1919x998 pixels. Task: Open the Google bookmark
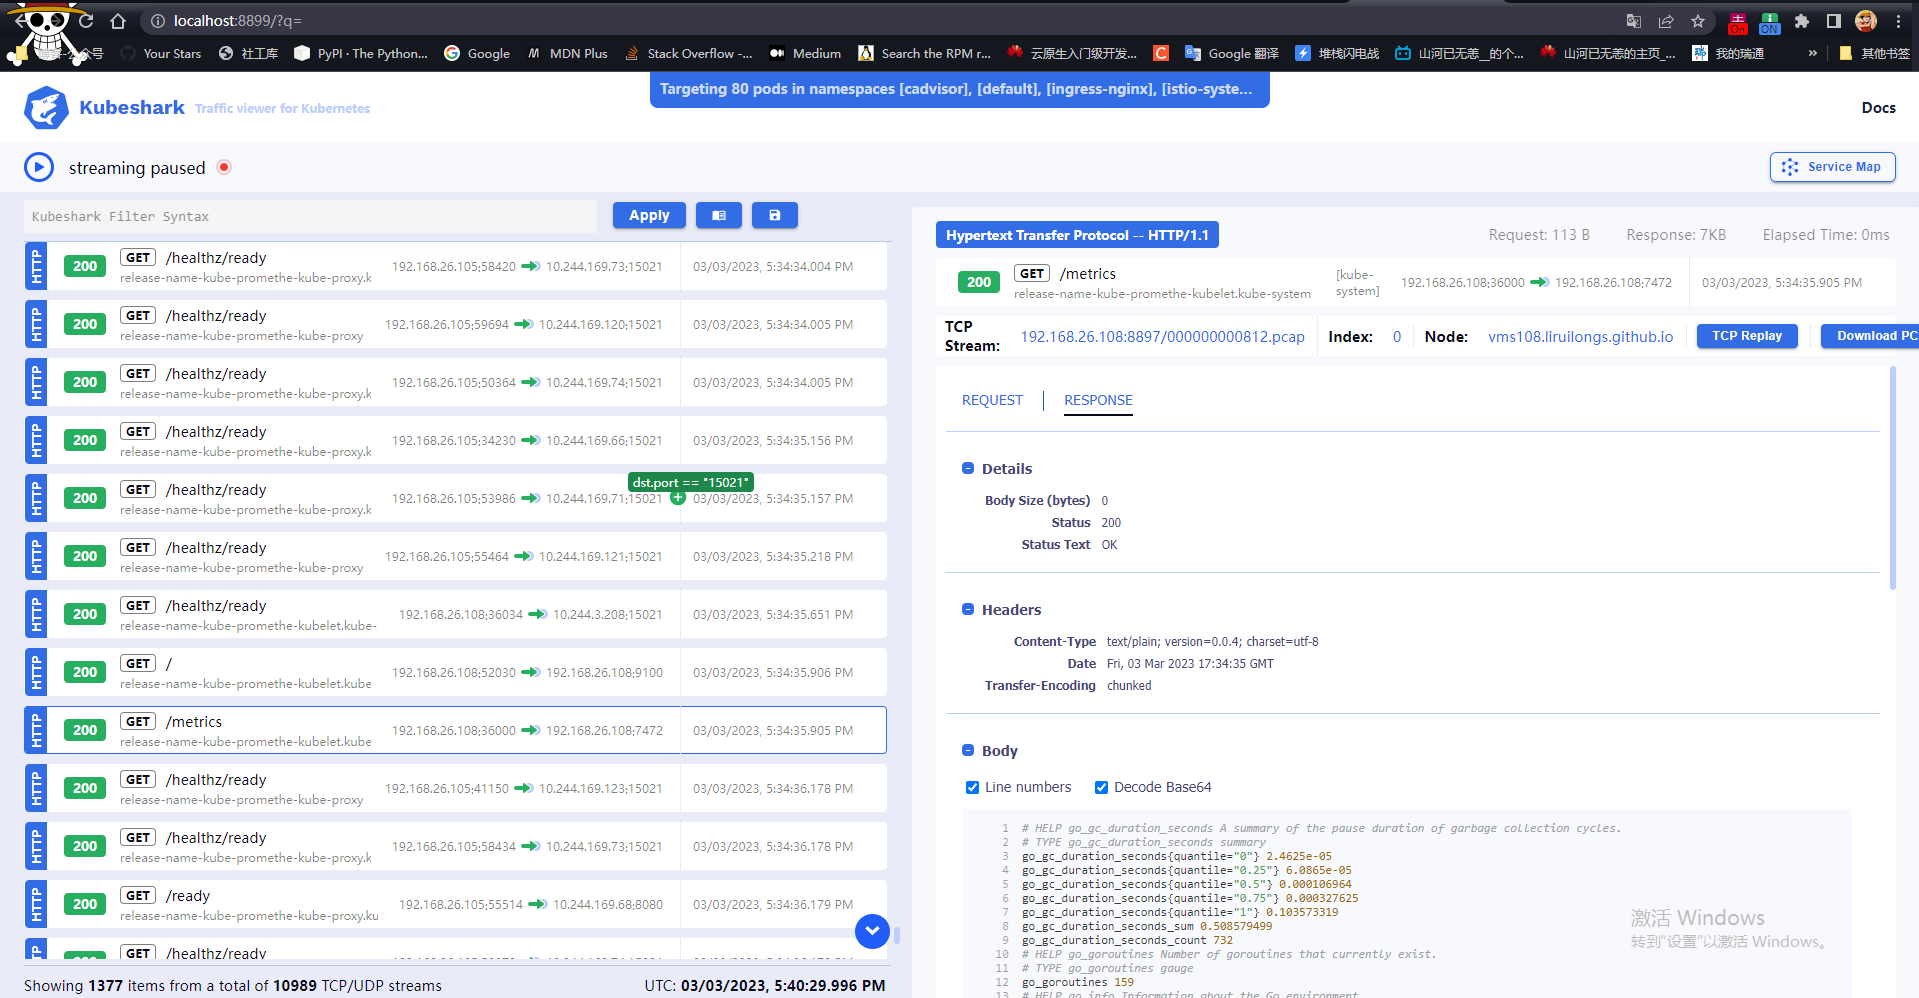(477, 53)
